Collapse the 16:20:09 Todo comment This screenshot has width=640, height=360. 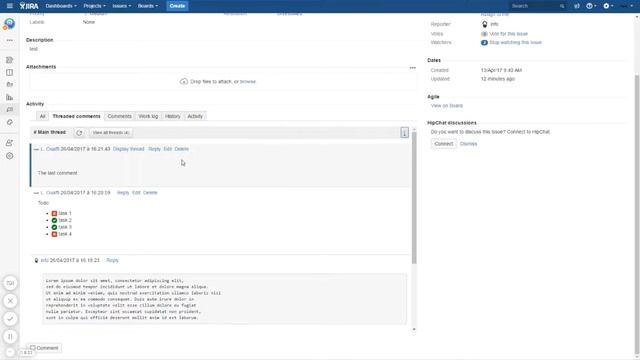click(36, 193)
